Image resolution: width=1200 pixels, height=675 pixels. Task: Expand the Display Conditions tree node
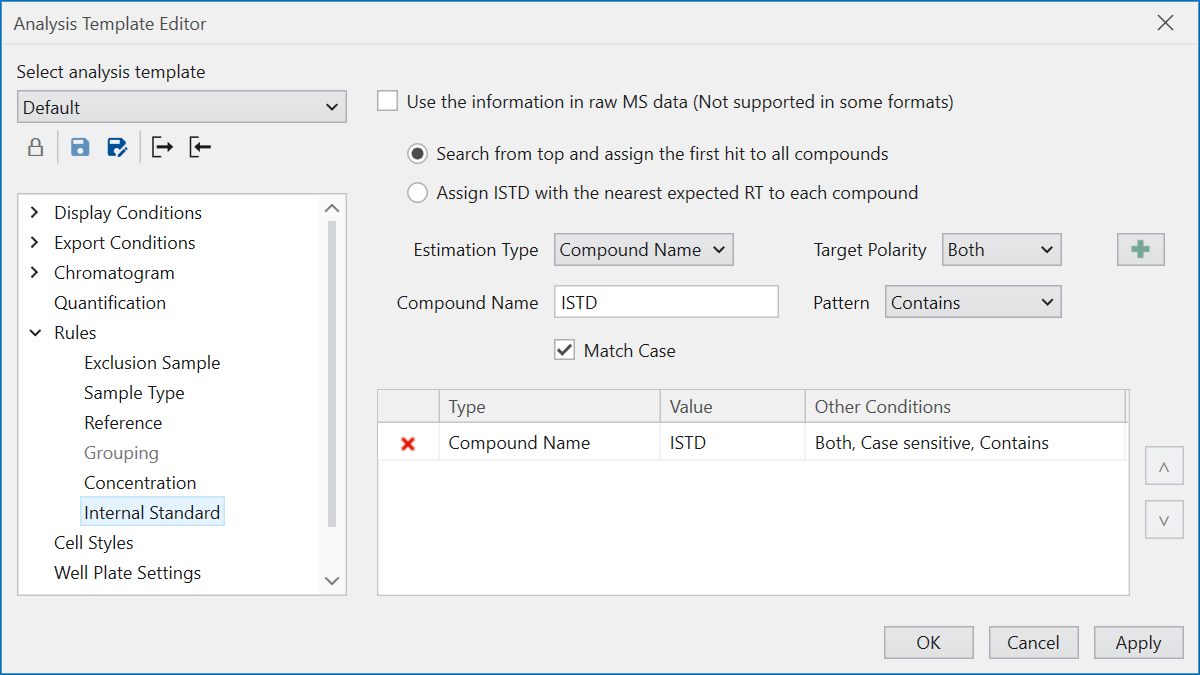click(36, 213)
